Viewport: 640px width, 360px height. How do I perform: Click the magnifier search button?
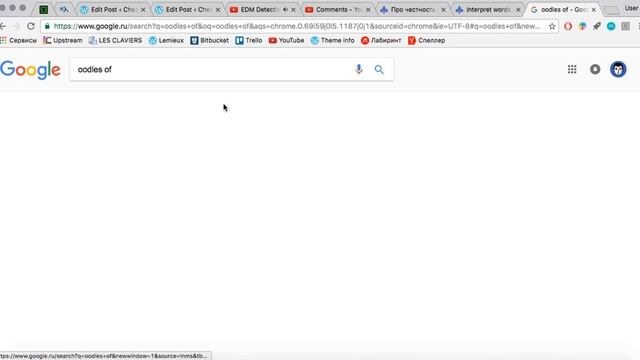(x=379, y=69)
